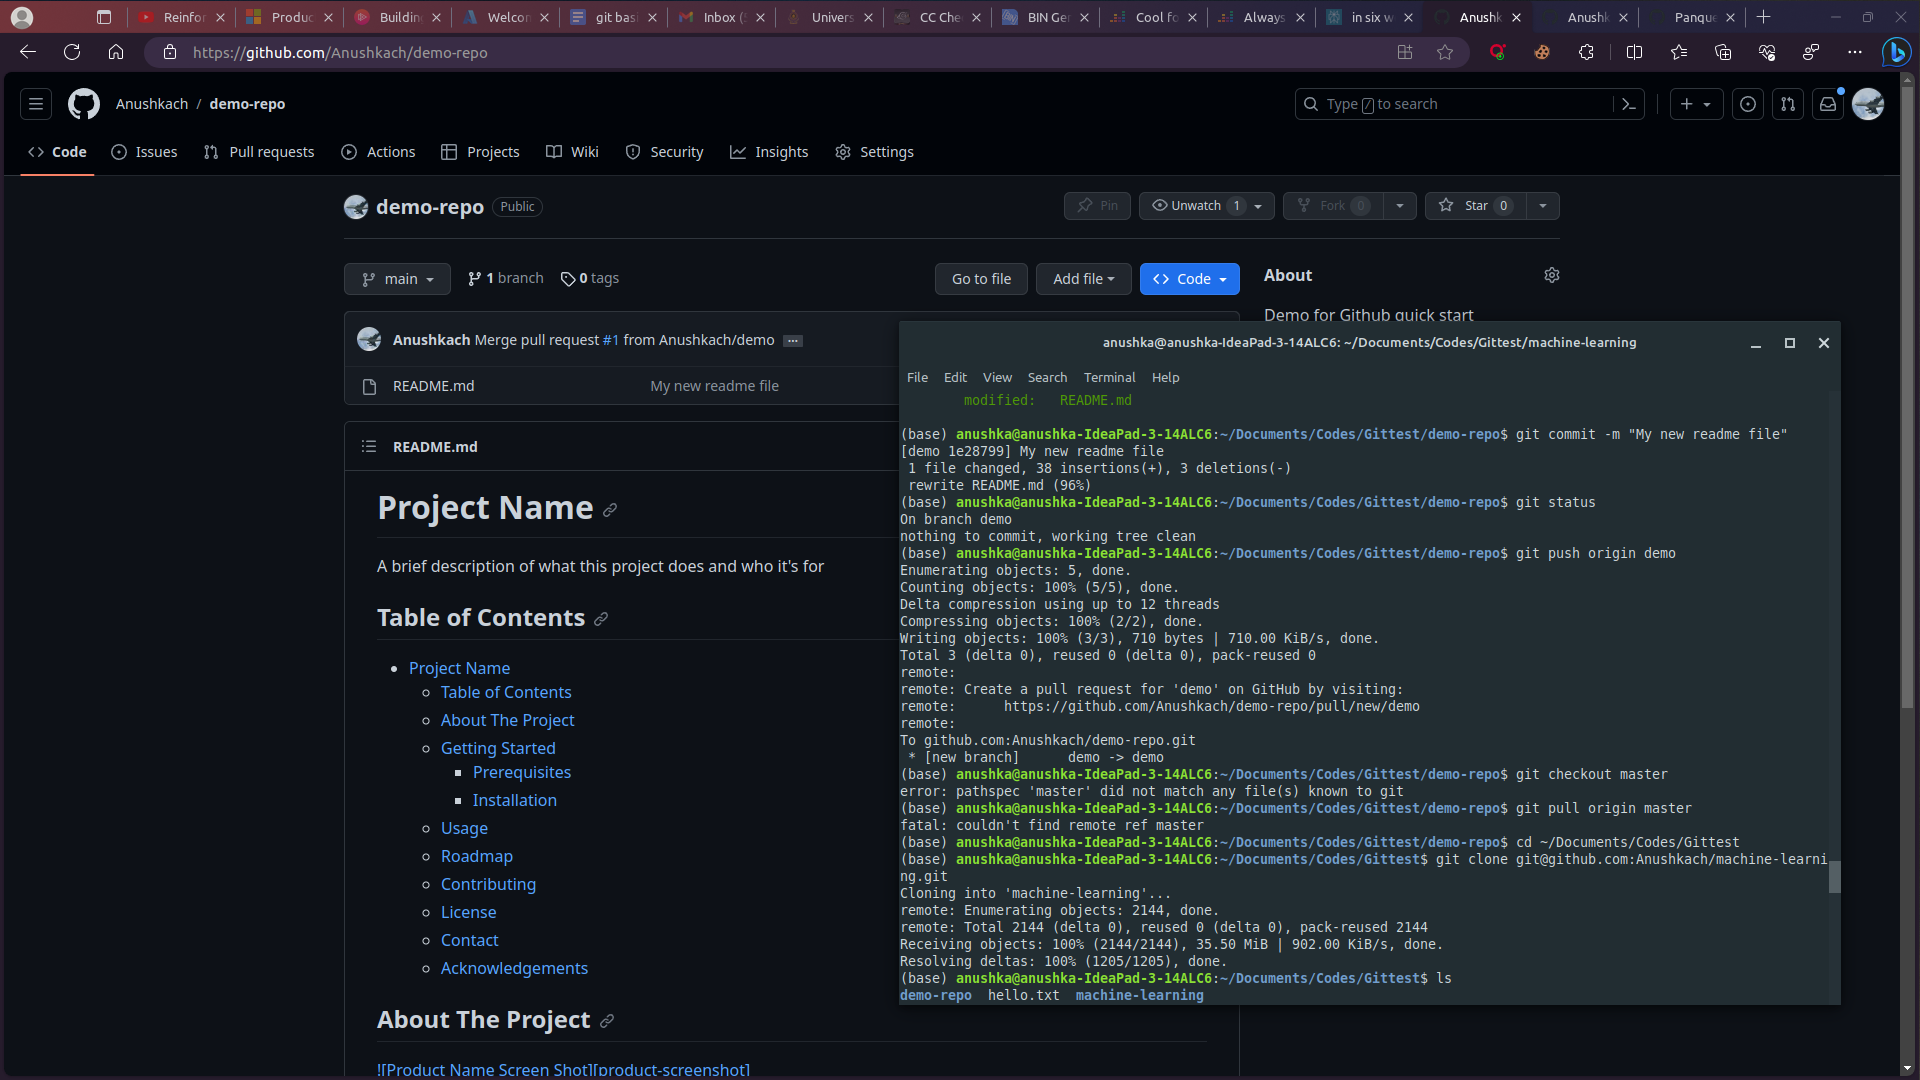Jump to the Installation section link
This screenshot has height=1080, width=1920.
coord(515,800)
